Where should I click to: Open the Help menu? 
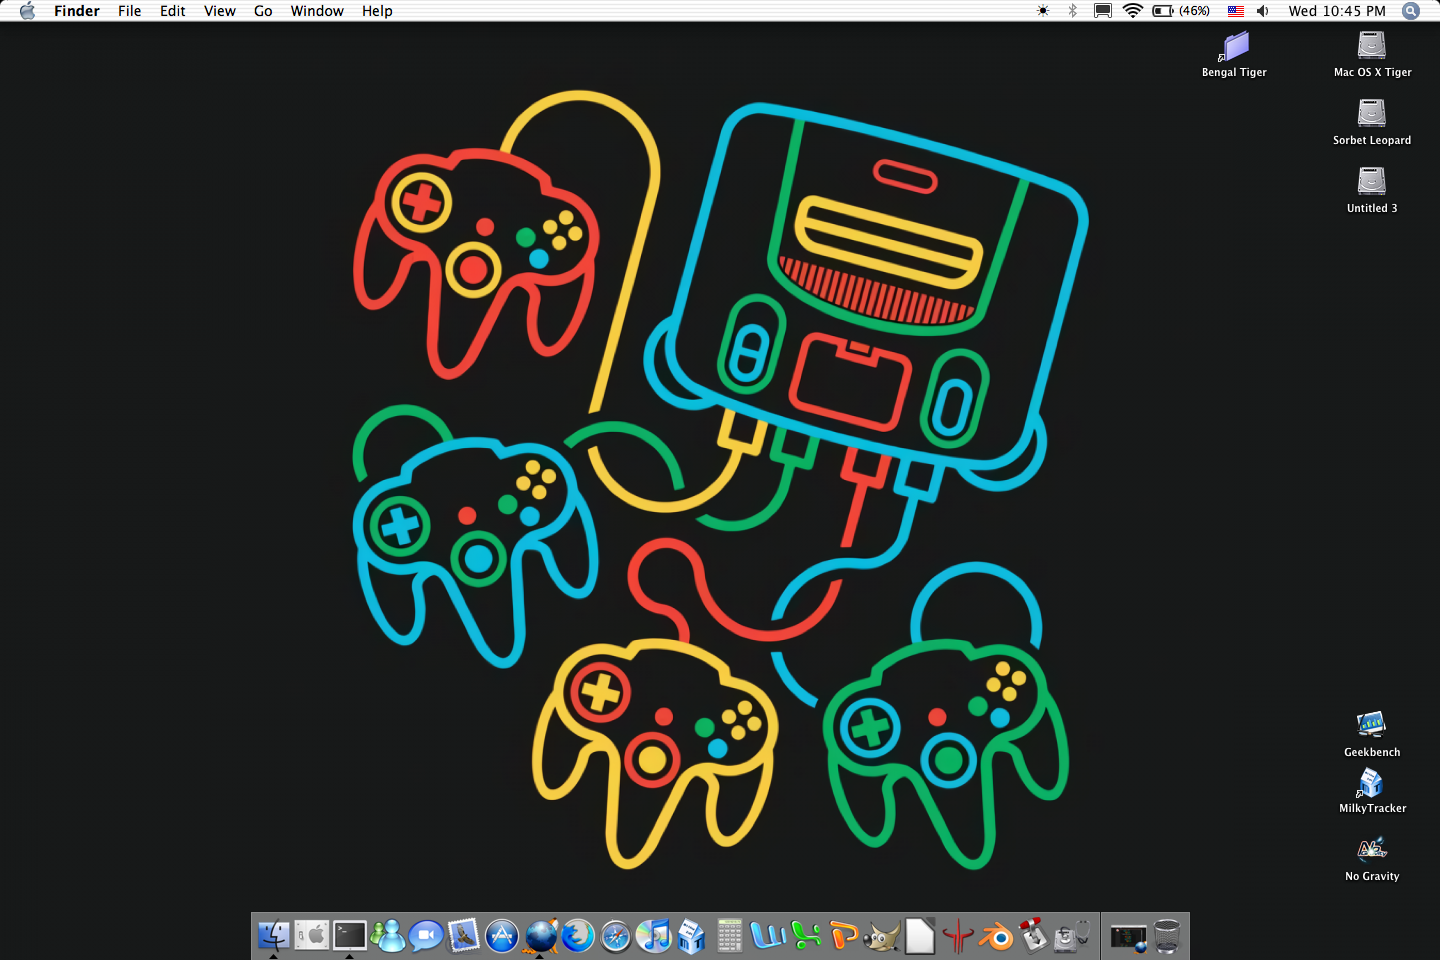click(x=377, y=11)
